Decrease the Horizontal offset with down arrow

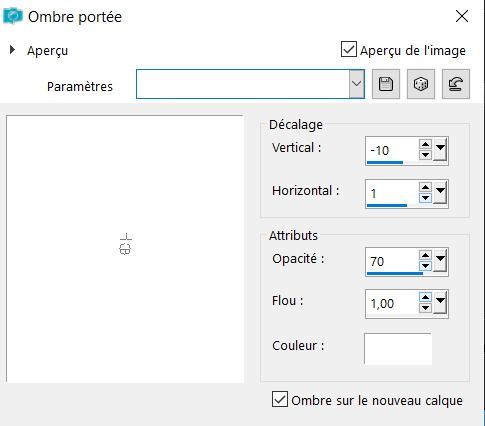coord(425,198)
